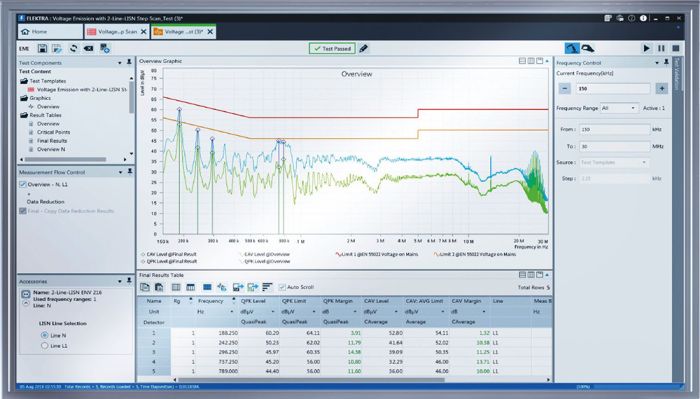Open the Measurement Flow Control dropdown arrow
This screenshot has width=700, height=399.
(120, 172)
